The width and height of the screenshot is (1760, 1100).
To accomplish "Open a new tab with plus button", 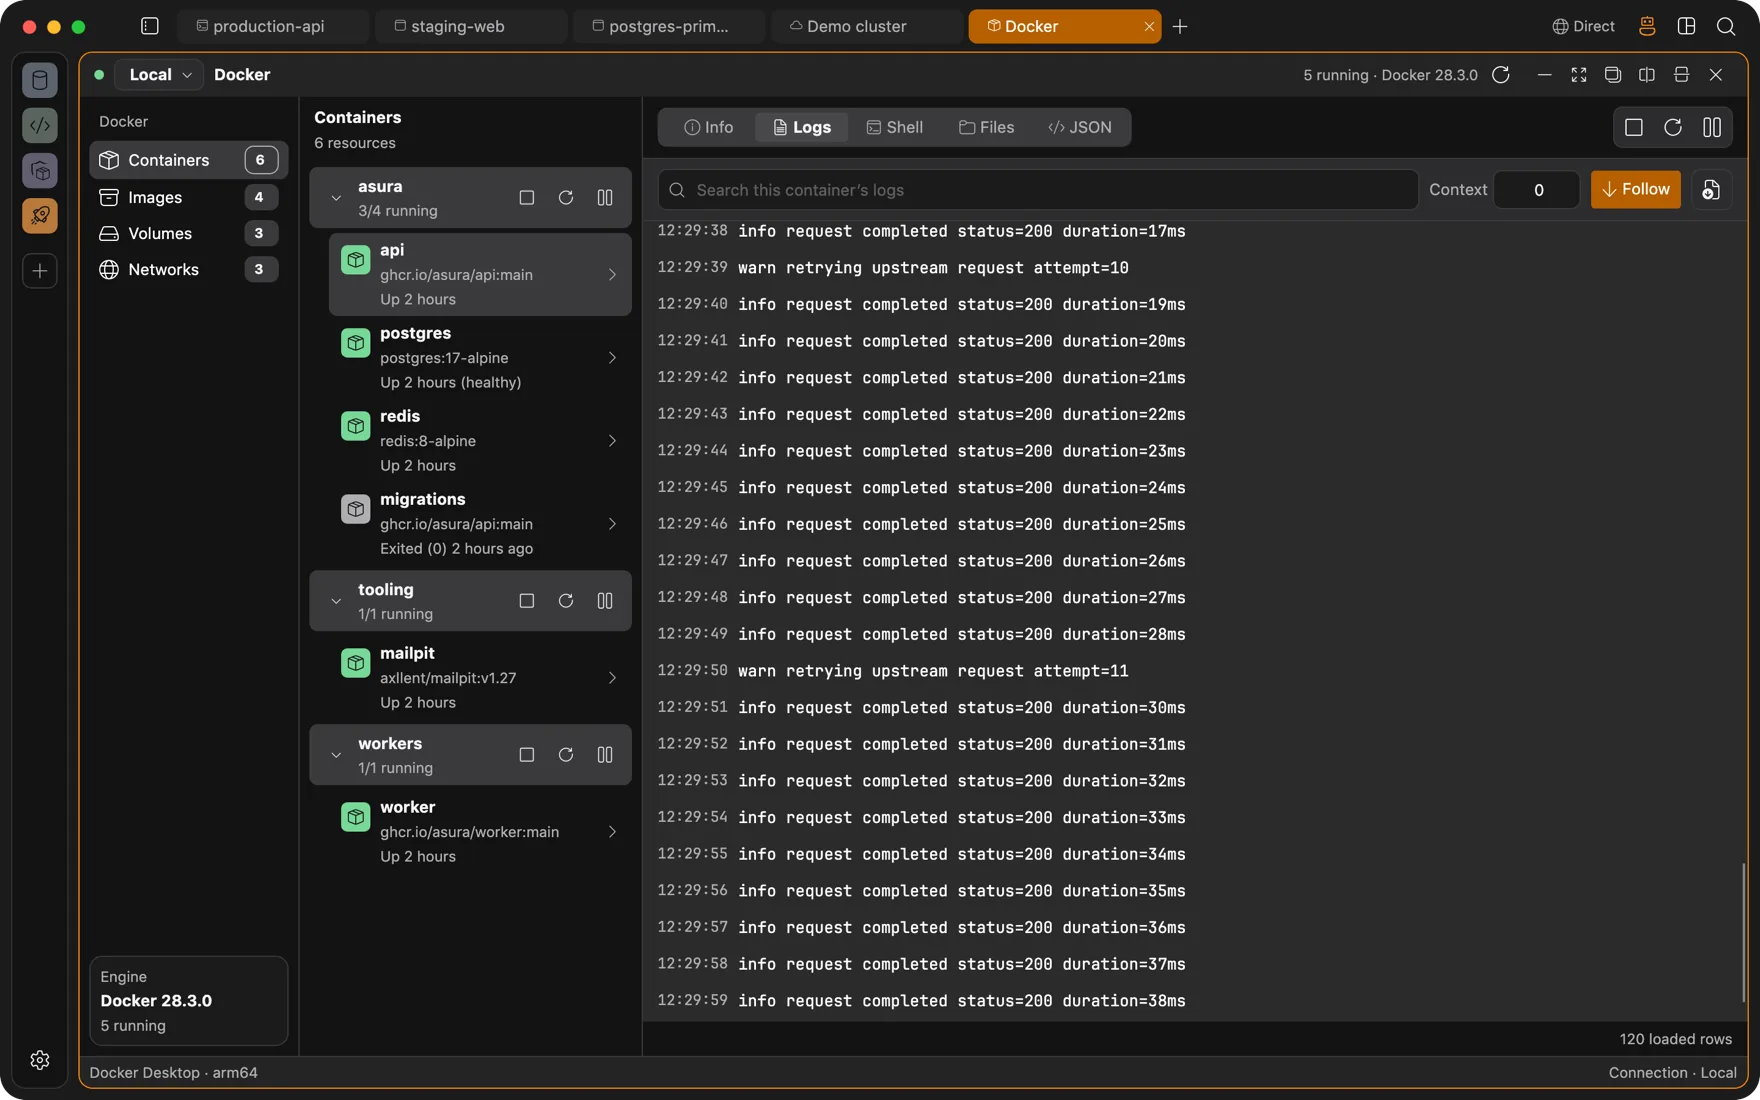I will (x=1180, y=26).
